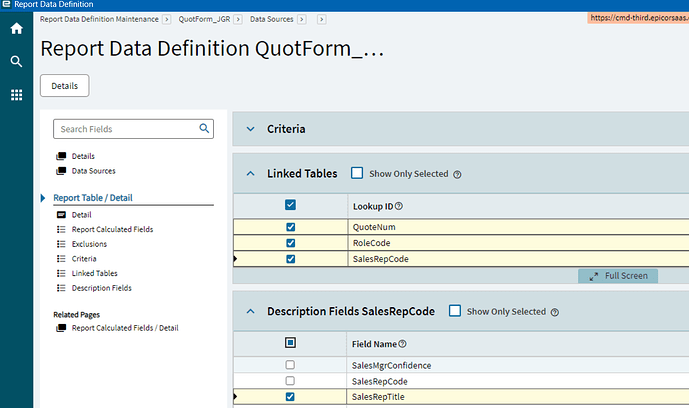The height and width of the screenshot is (408, 689).
Task: Click the magnifier icon in Search Fields
Action: point(204,128)
